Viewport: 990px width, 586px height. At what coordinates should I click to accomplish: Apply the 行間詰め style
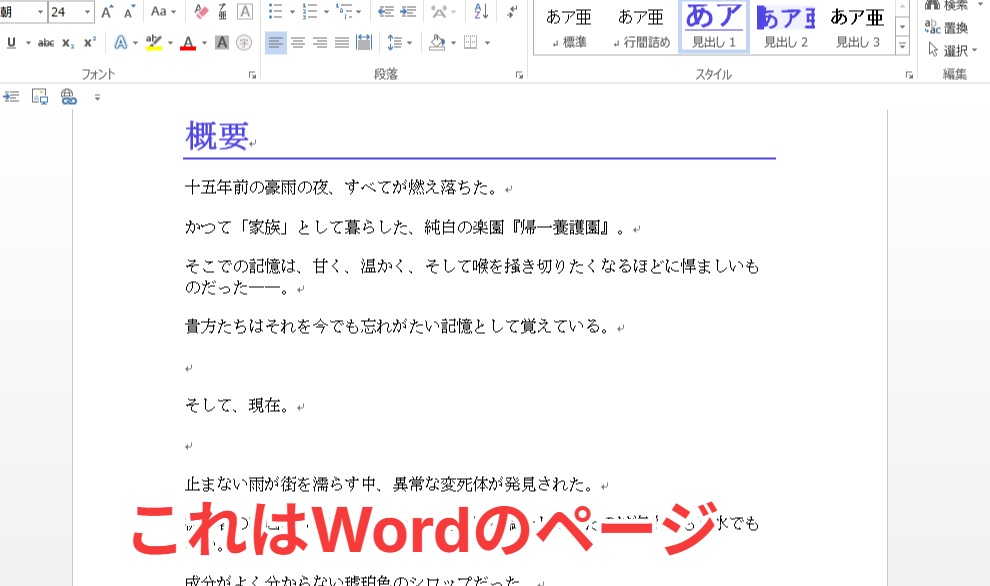pos(641,27)
